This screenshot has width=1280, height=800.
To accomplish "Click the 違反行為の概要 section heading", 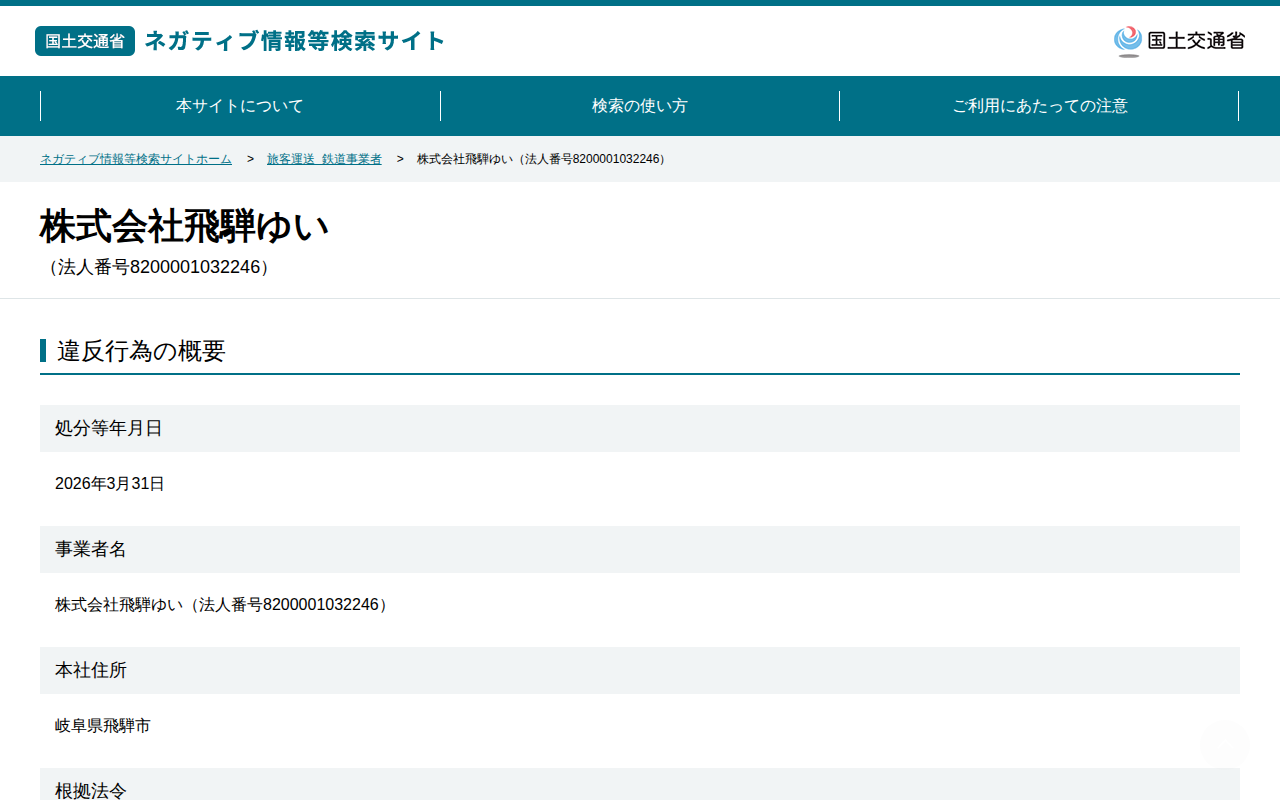I will tap(141, 351).
